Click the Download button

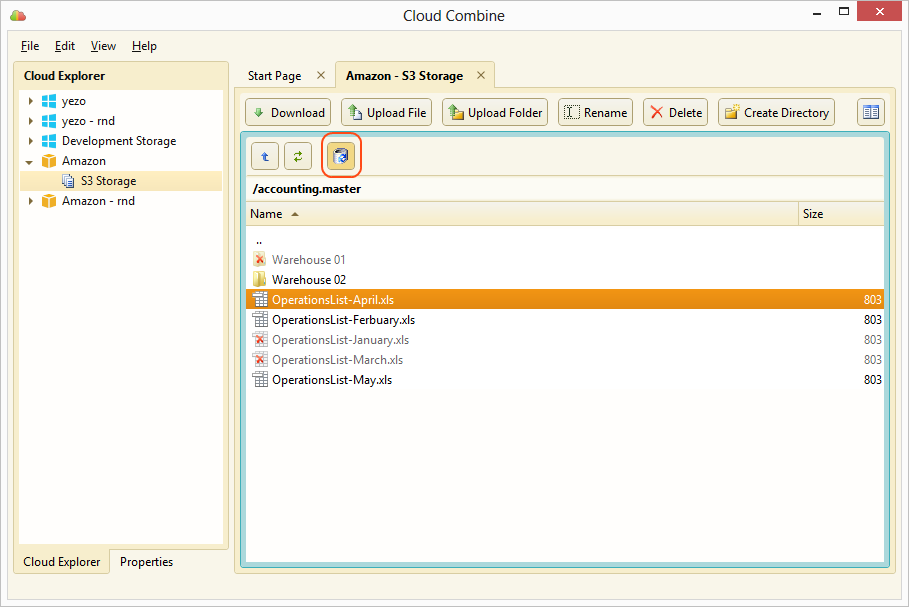[288, 112]
